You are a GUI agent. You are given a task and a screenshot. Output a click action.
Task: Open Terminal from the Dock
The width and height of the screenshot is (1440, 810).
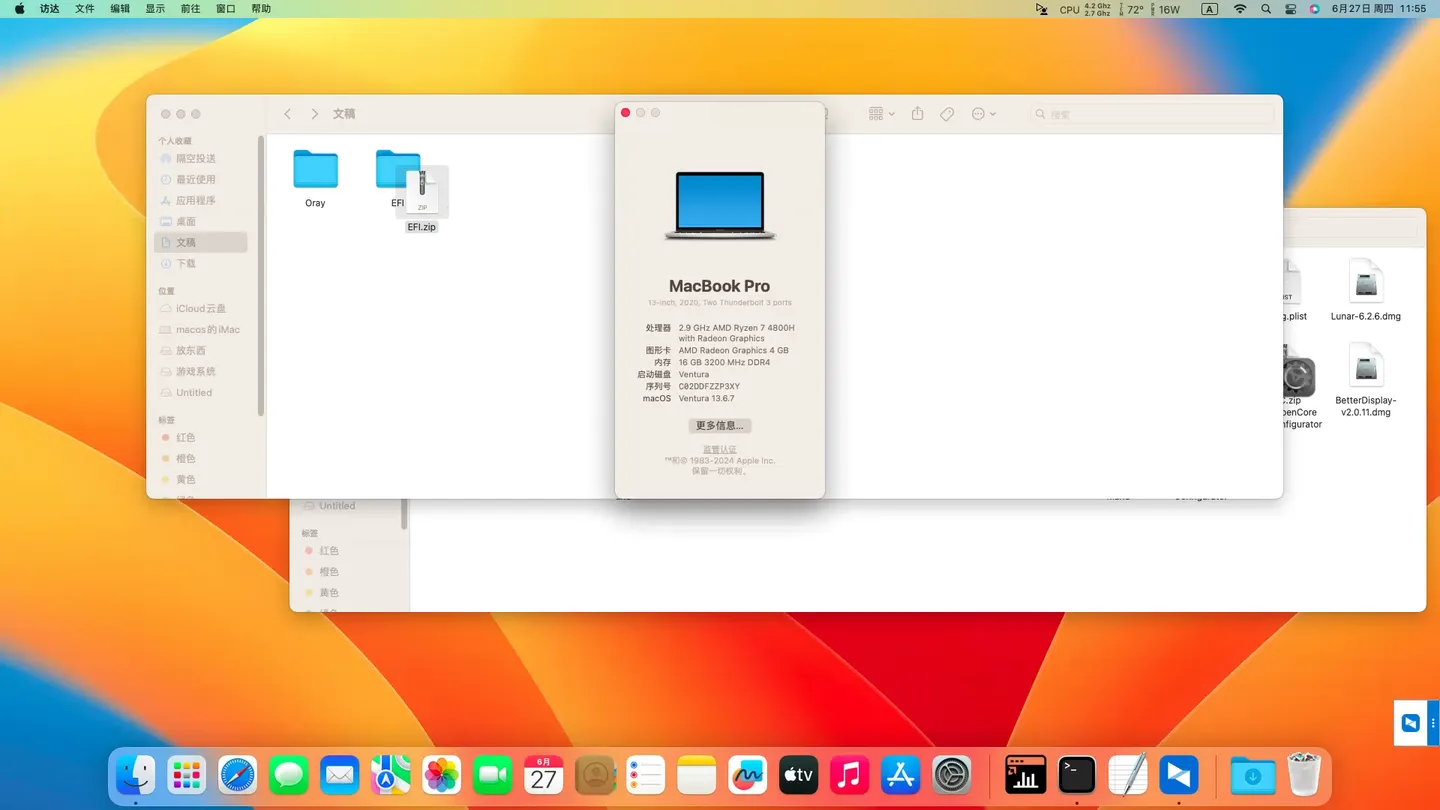pos(1076,775)
